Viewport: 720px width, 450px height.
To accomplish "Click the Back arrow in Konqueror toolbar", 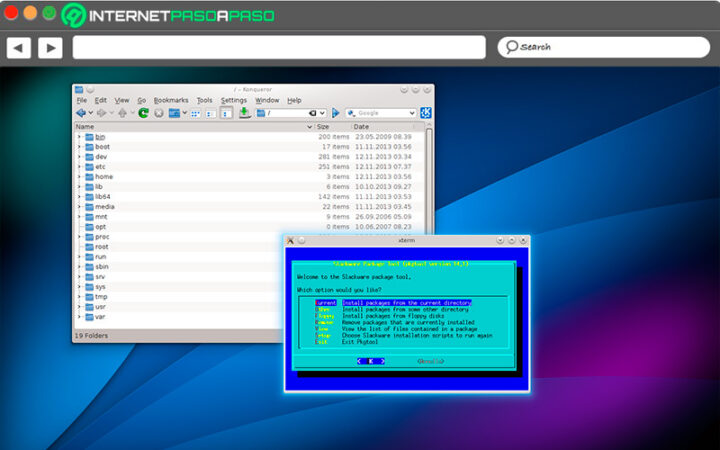I will [81, 113].
